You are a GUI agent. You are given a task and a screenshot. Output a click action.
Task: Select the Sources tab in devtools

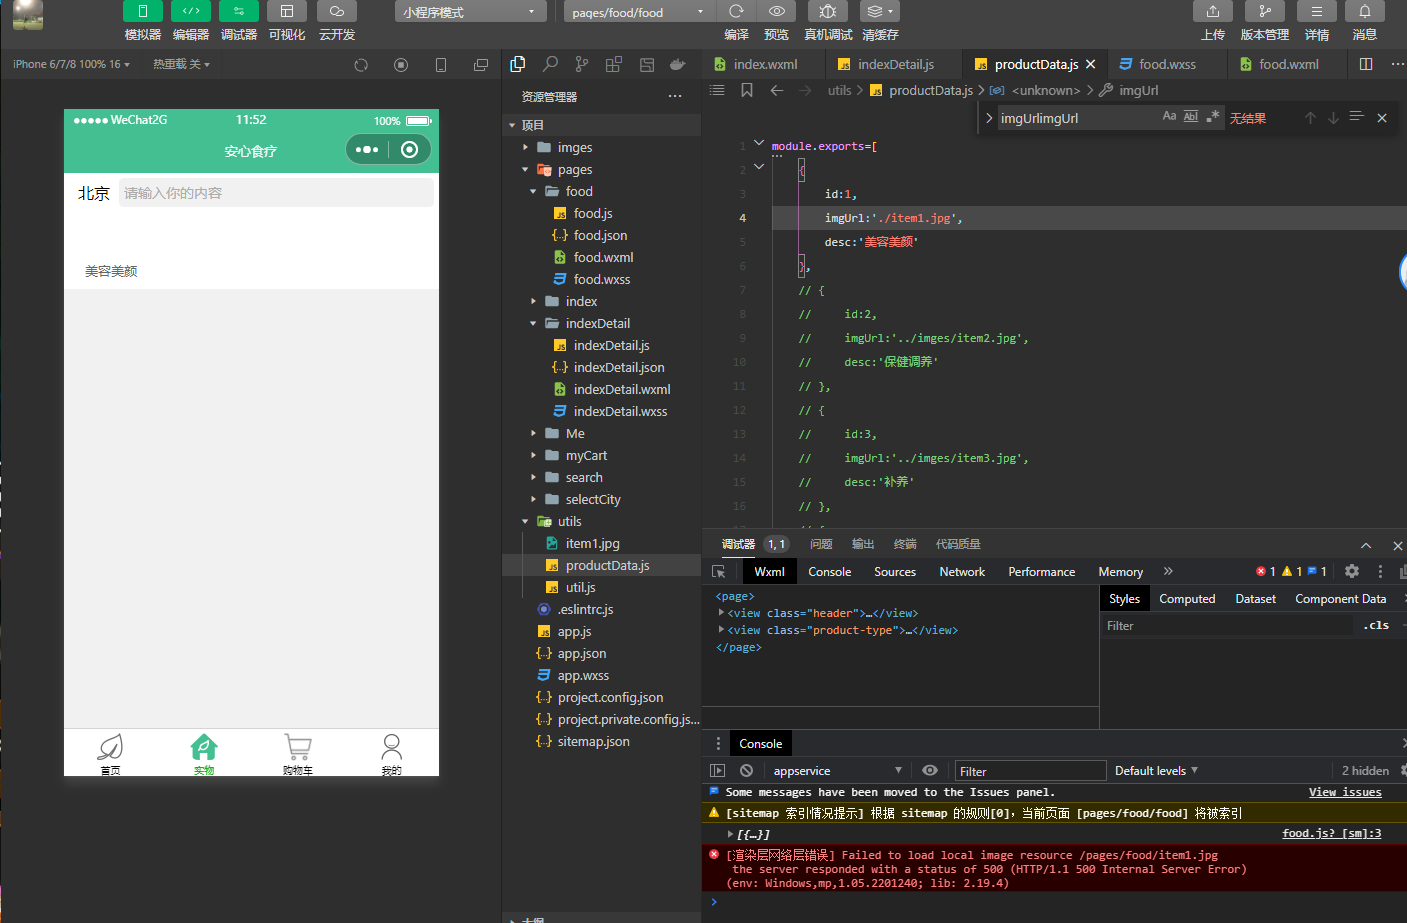click(895, 572)
